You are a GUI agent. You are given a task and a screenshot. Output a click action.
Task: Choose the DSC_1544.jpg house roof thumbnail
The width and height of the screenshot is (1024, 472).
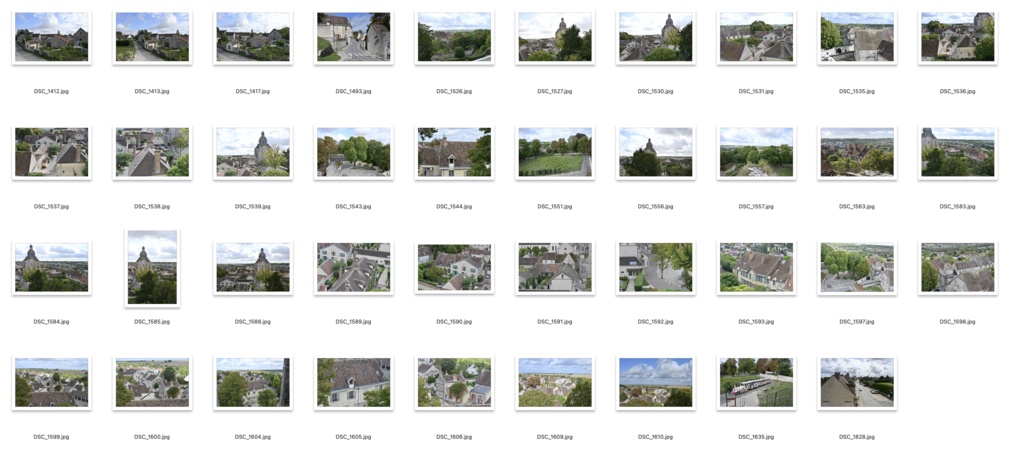pyautogui.click(x=454, y=152)
